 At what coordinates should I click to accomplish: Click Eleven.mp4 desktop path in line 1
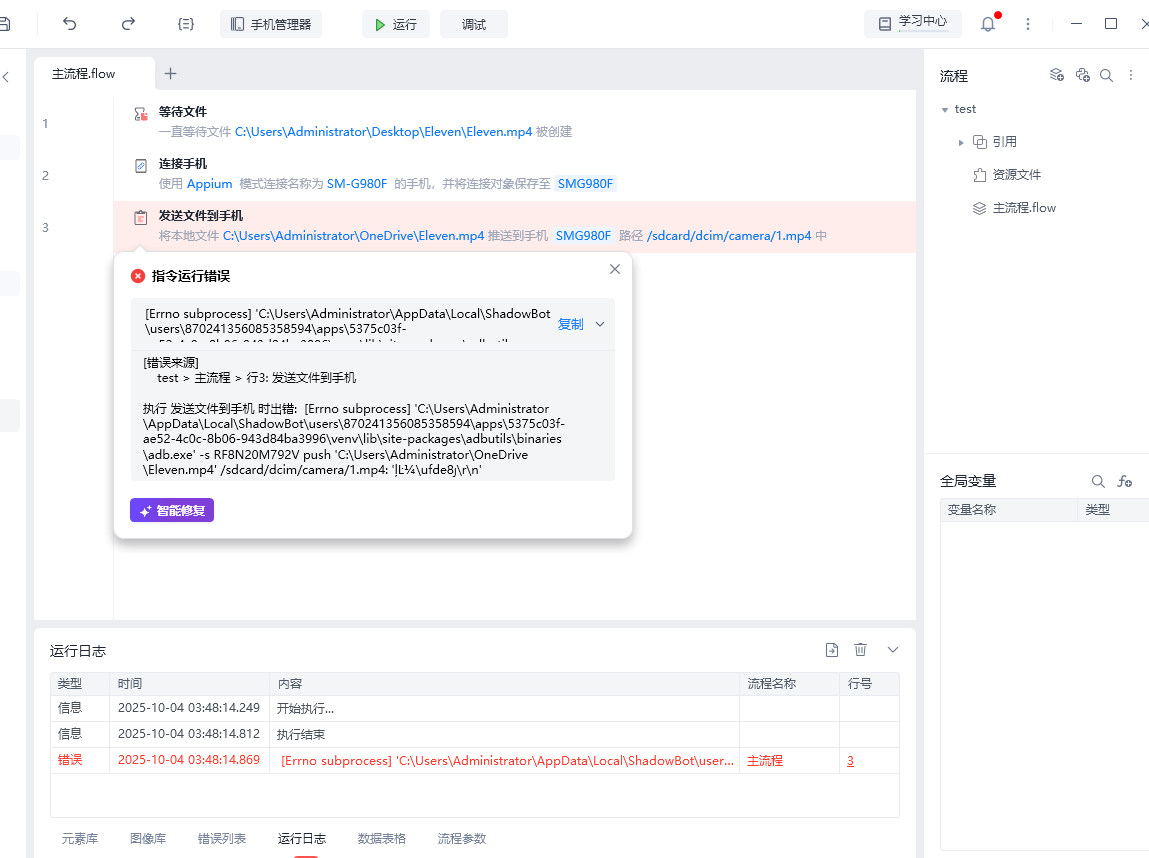click(x=383, y=132)
